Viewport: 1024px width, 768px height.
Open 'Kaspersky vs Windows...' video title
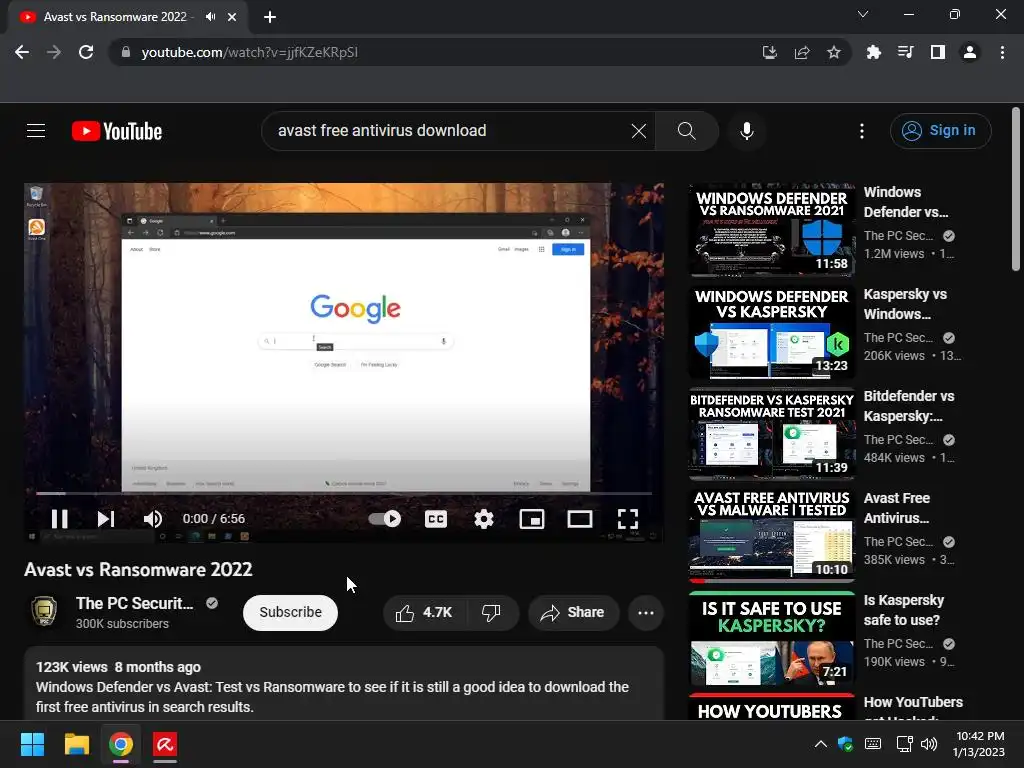(x=905, y=304)
